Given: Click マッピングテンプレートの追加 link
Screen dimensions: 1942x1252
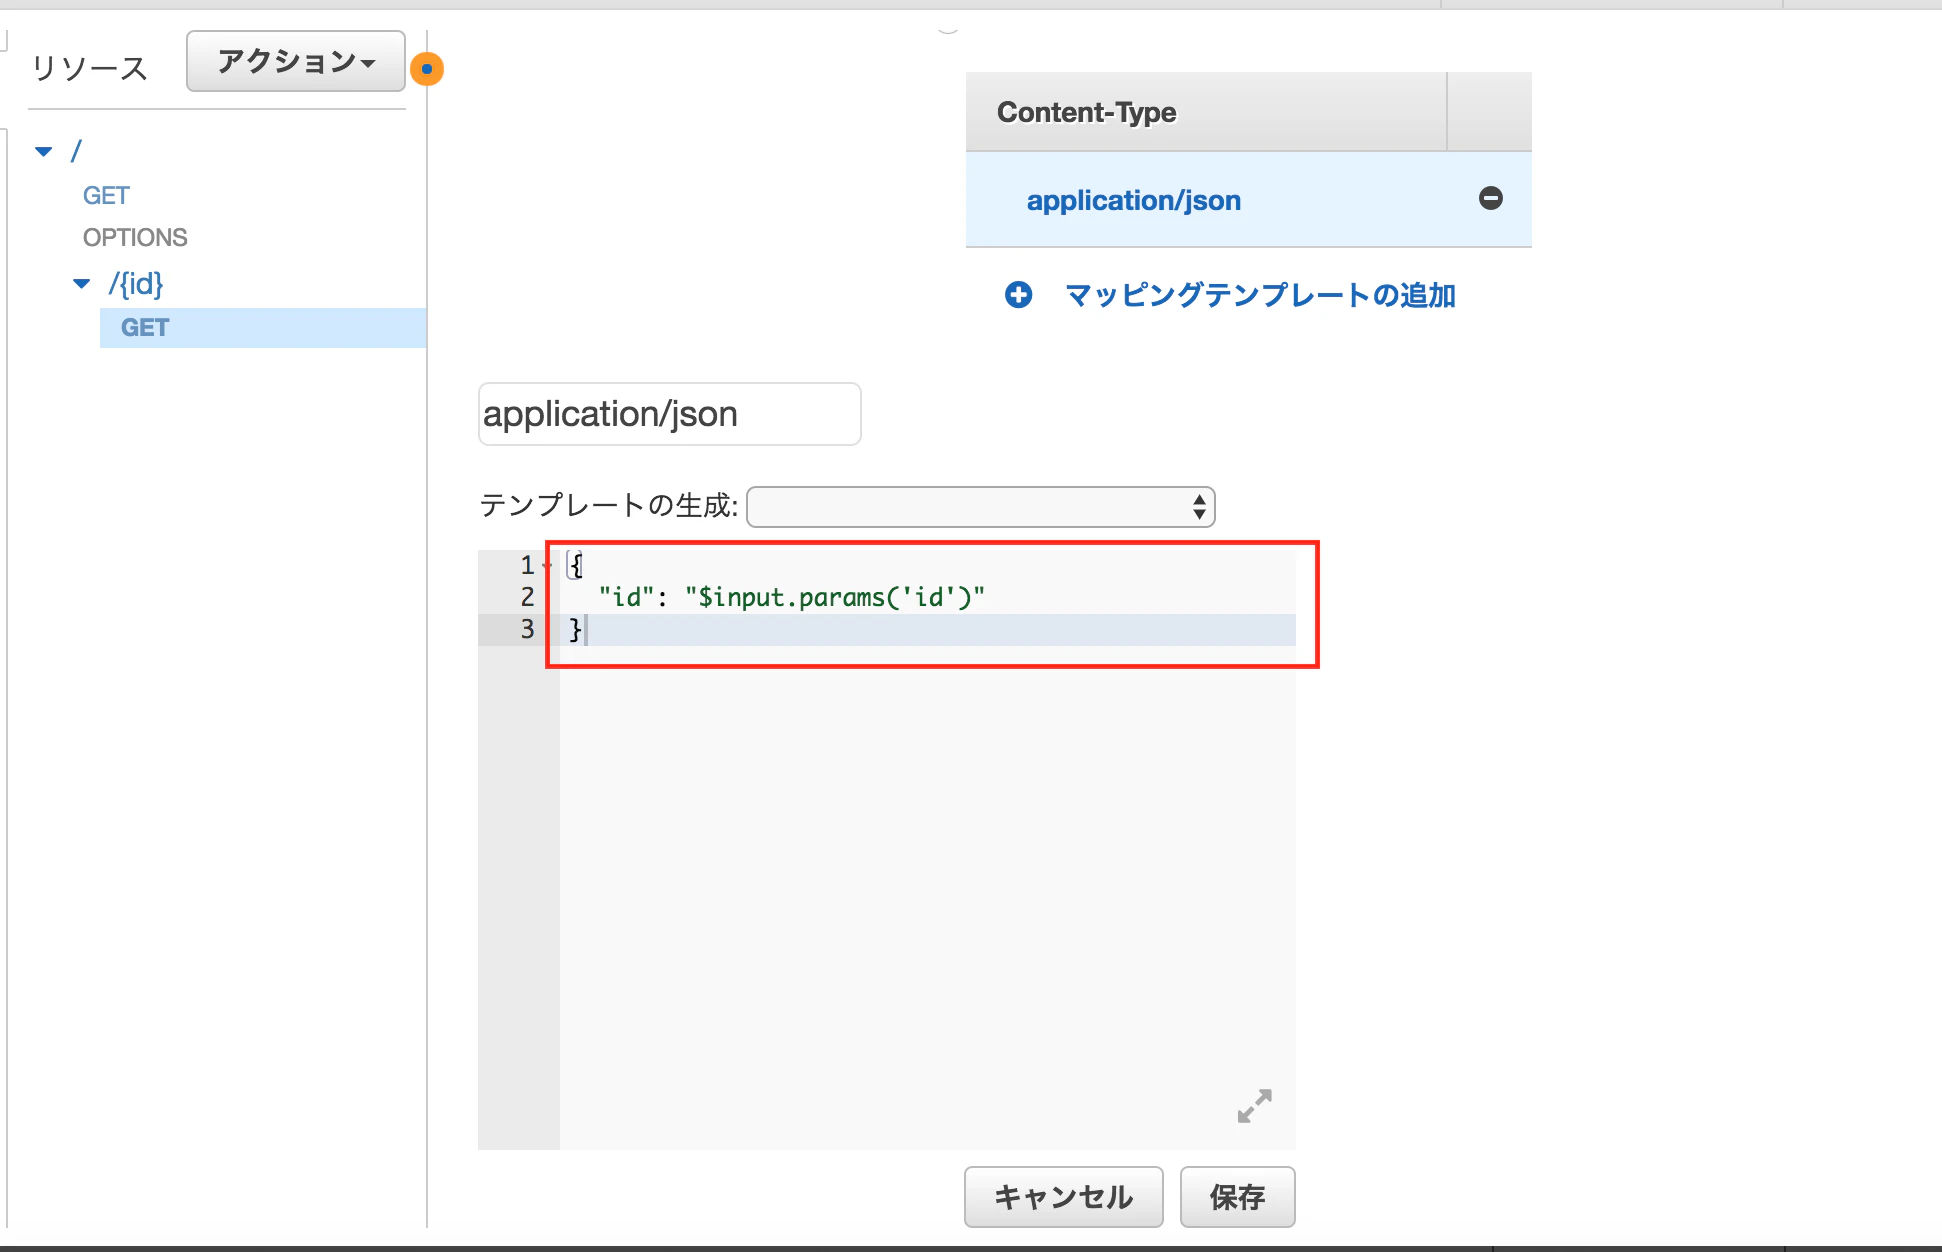Looking at the screenshot, I should 1260,295.
